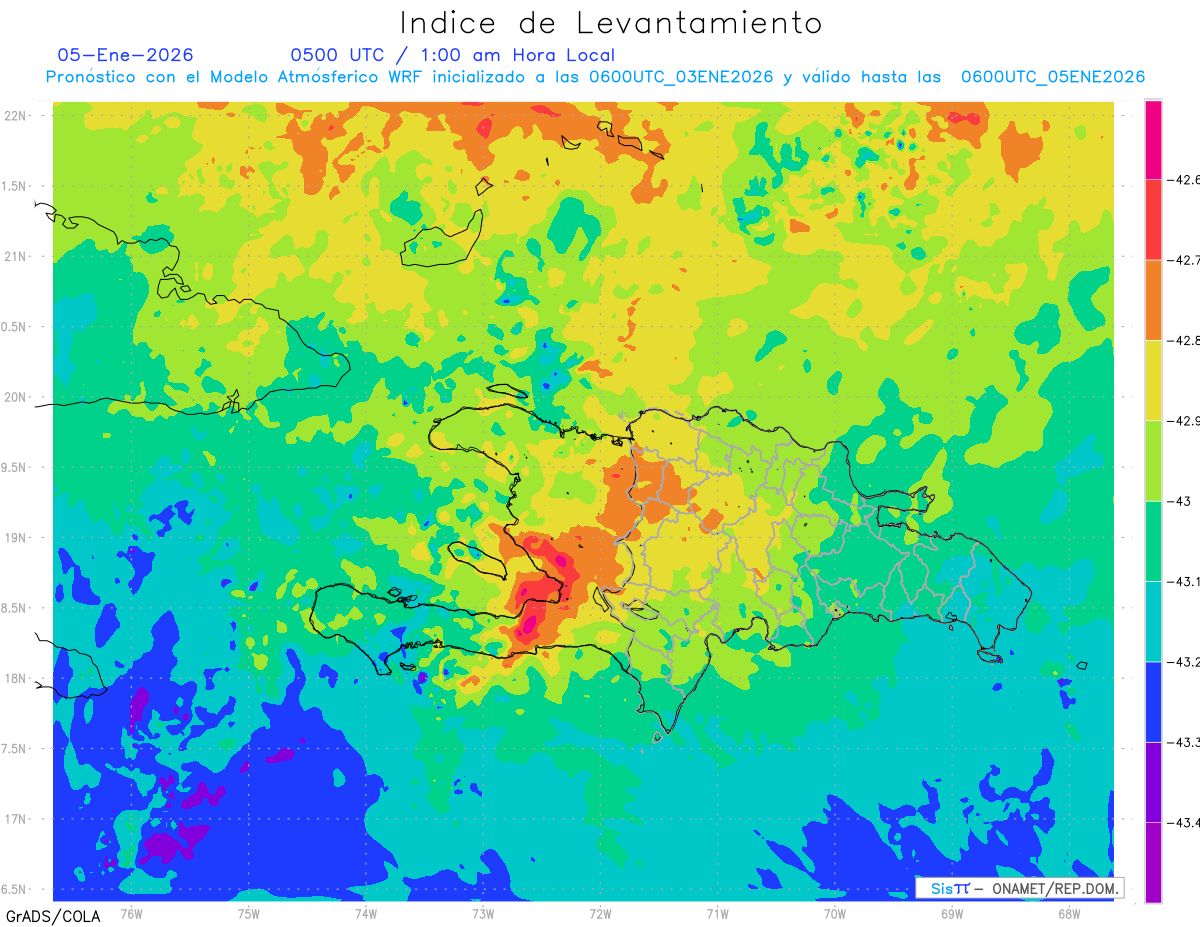Select the "-43.4" legend value

click(x=1182, y=822)
